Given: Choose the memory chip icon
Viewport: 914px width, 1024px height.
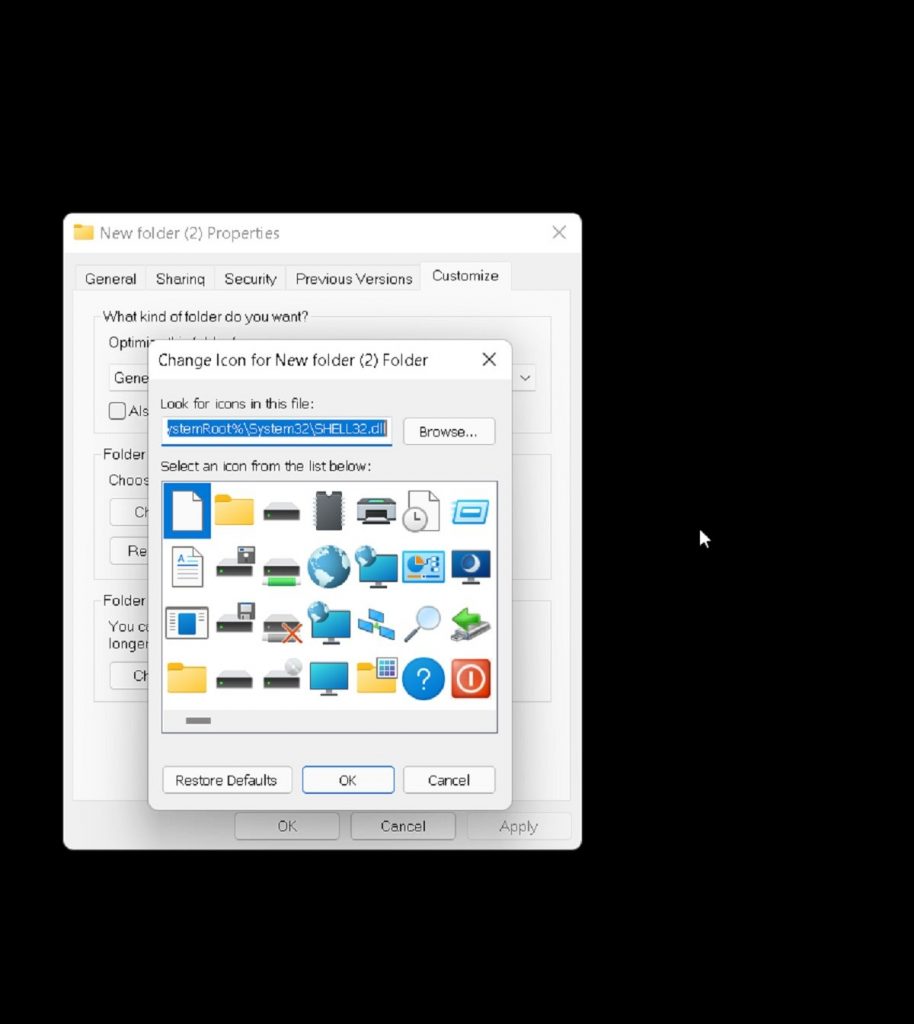Looking at the screenshot, I should click(328, 510).
